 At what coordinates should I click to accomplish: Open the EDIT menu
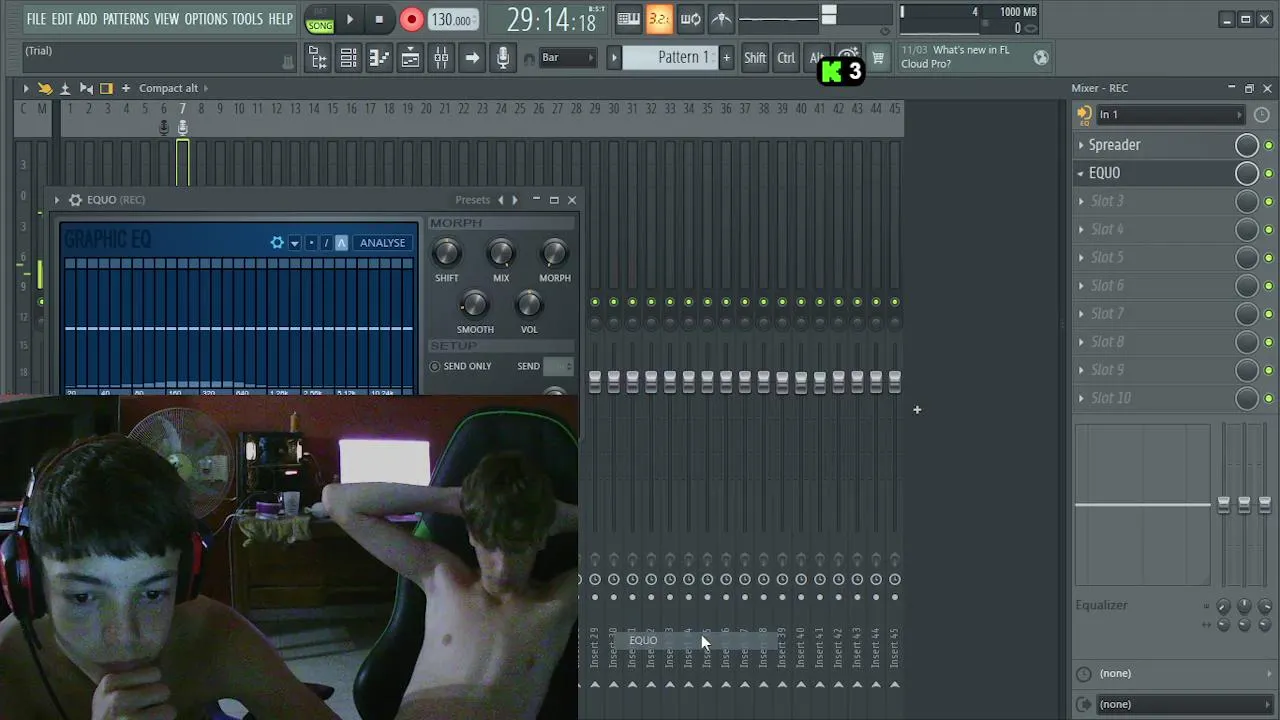(62, 19)
